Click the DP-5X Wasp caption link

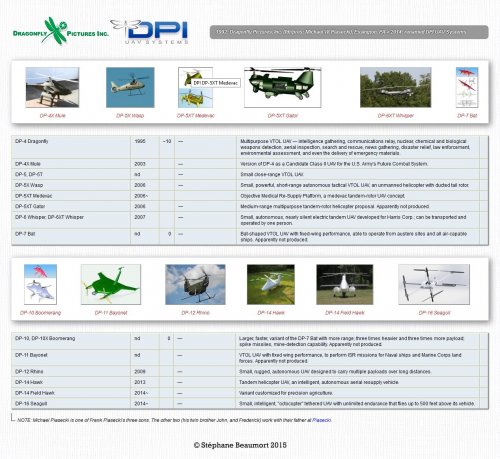click(130, 116)
